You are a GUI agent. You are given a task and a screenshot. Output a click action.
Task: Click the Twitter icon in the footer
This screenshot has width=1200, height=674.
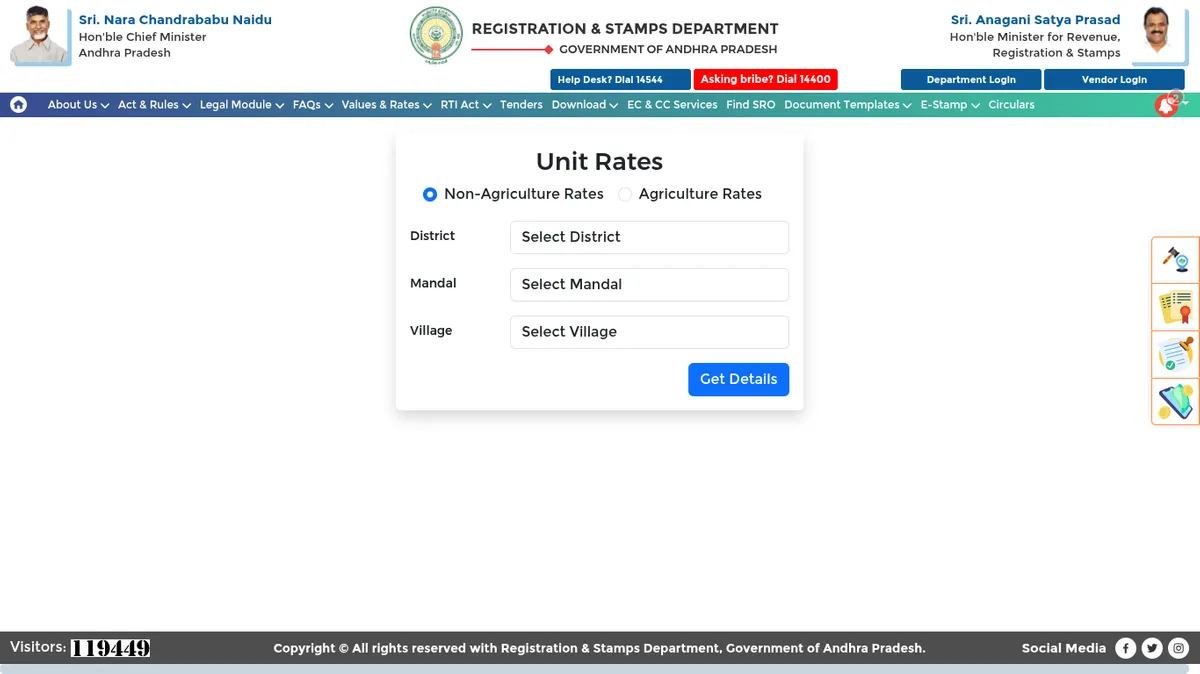tap(1152, 647)
